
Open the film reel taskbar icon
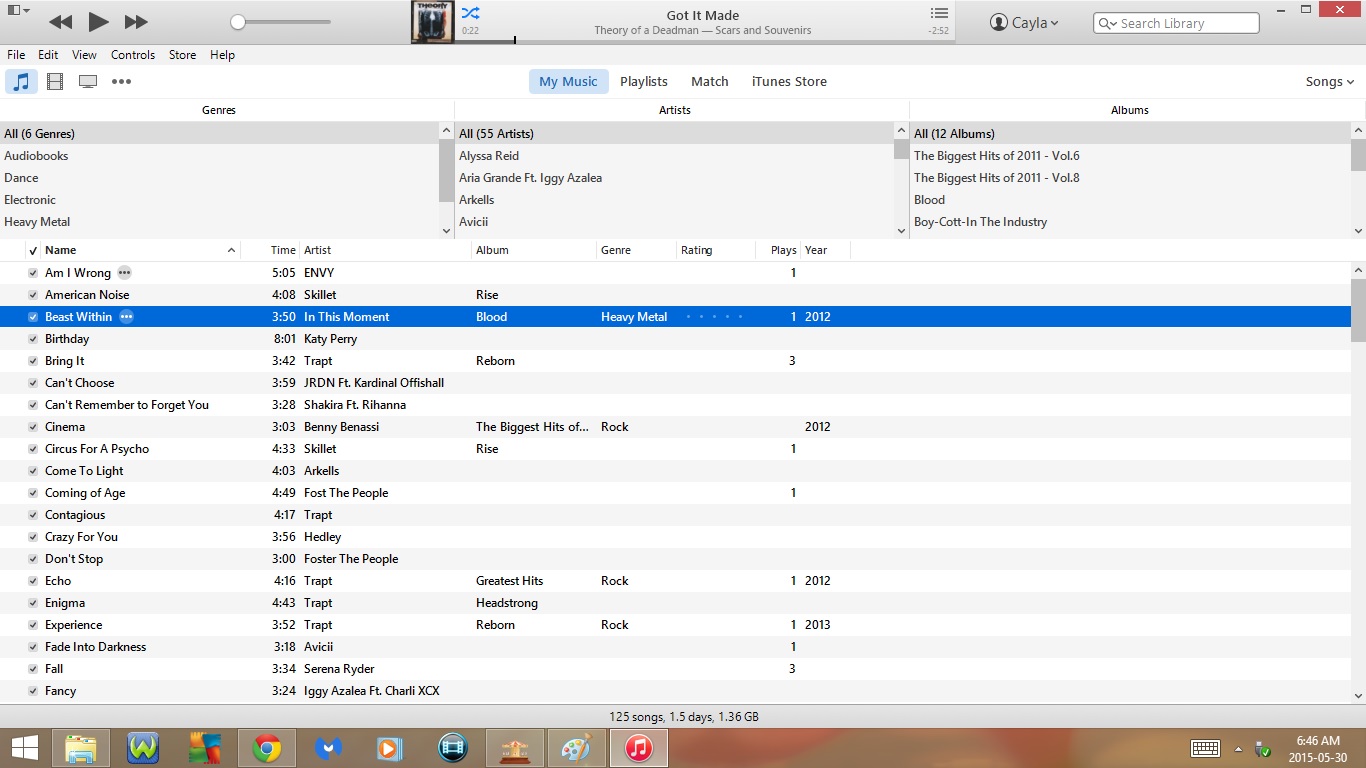point(453,748)
